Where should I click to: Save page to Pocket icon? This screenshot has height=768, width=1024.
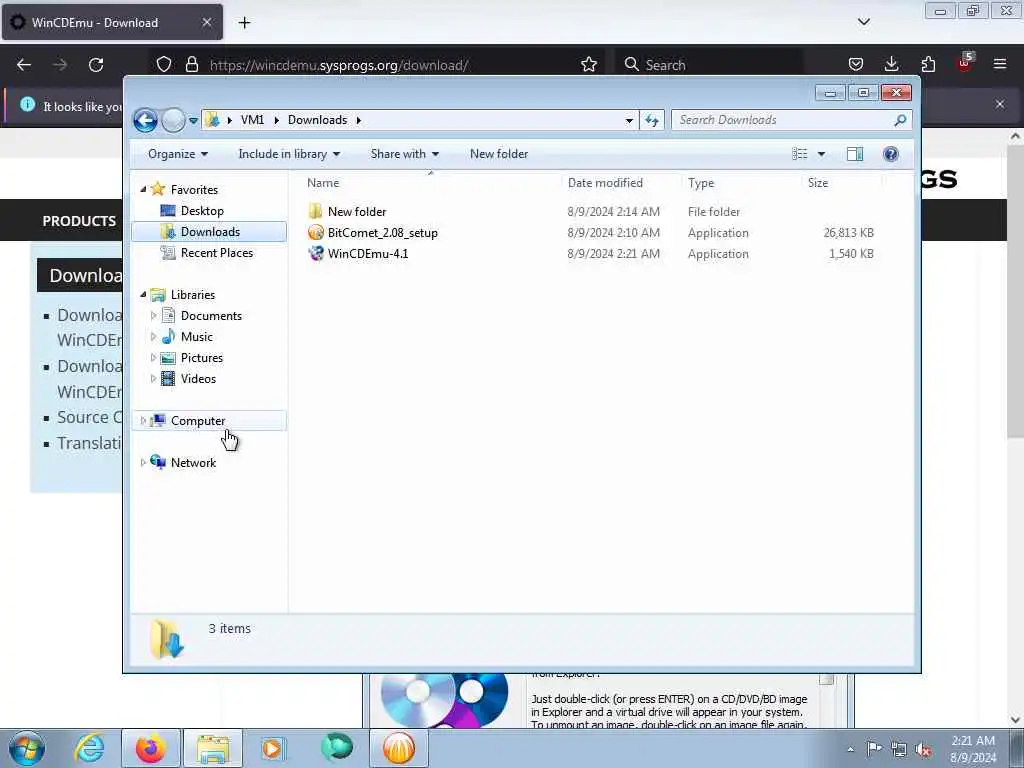coord(856,64)
